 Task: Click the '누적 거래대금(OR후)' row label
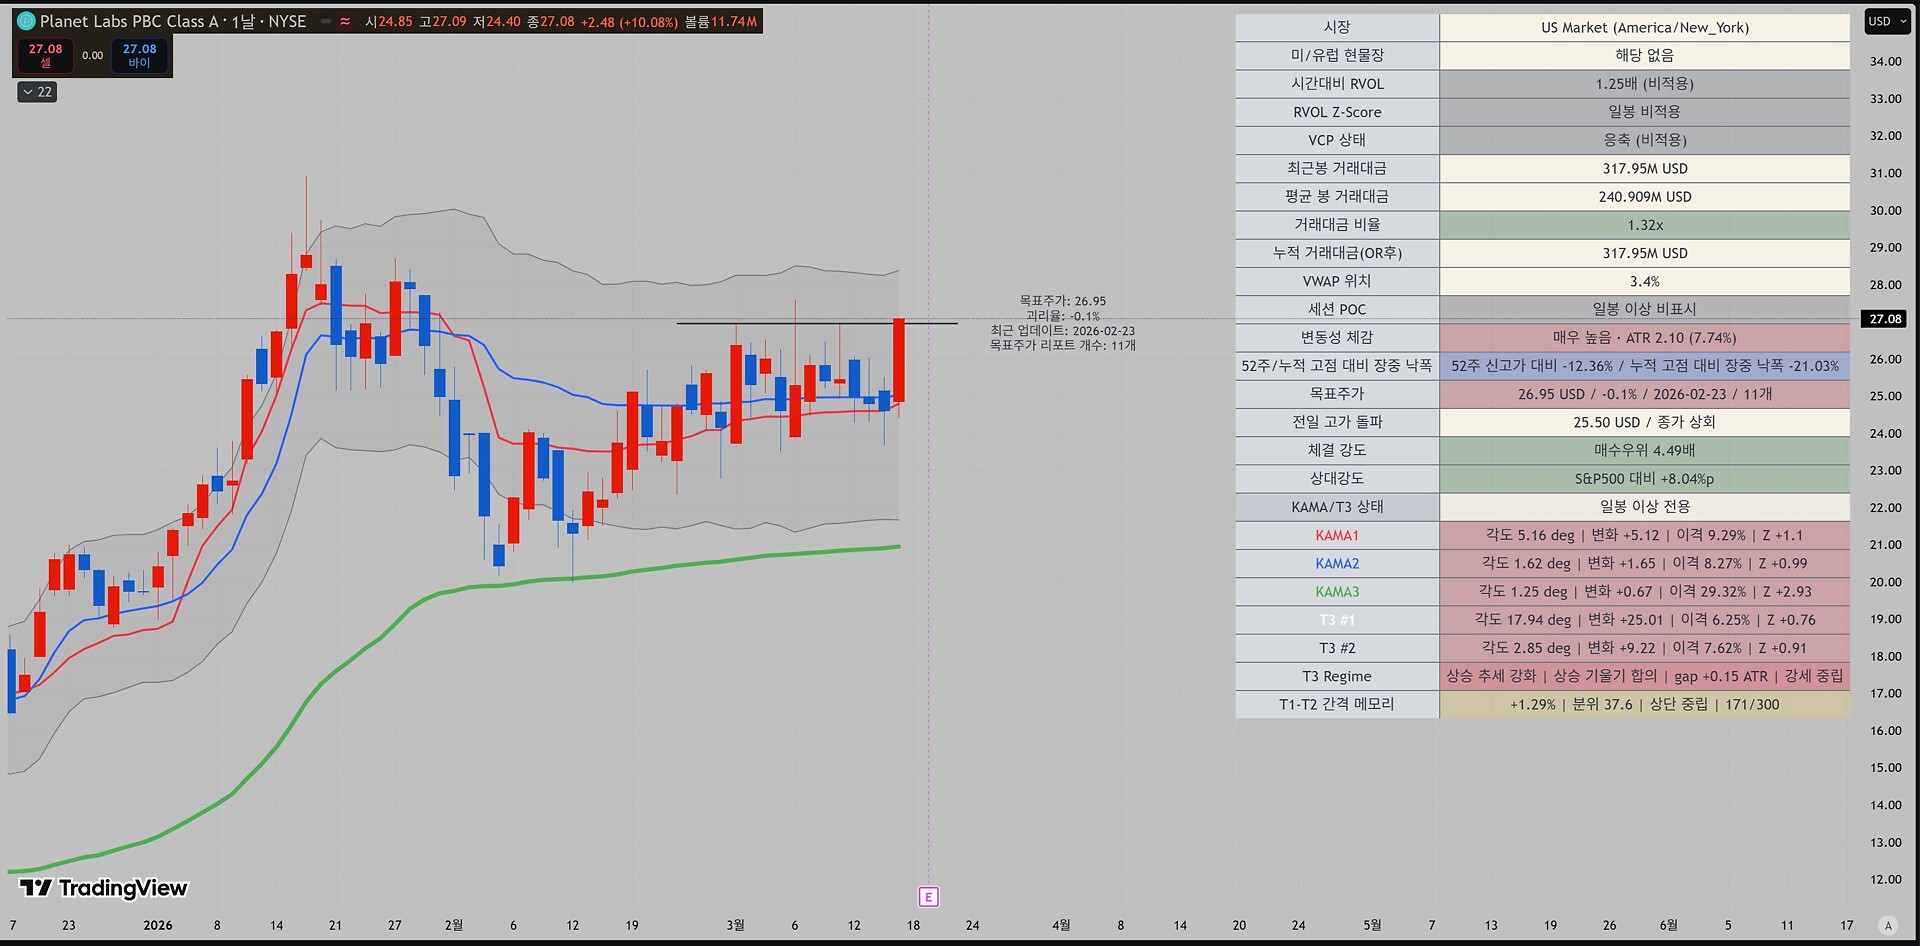tap(1337, 253)
